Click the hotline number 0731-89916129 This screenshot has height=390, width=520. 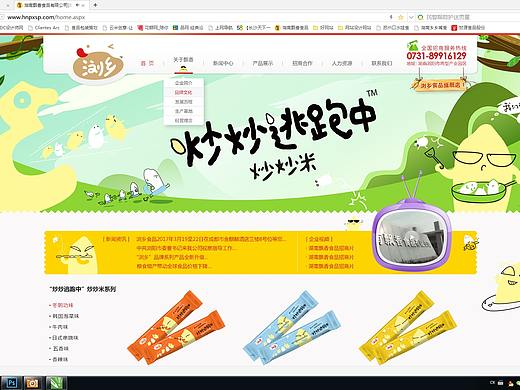click(436, 56)
